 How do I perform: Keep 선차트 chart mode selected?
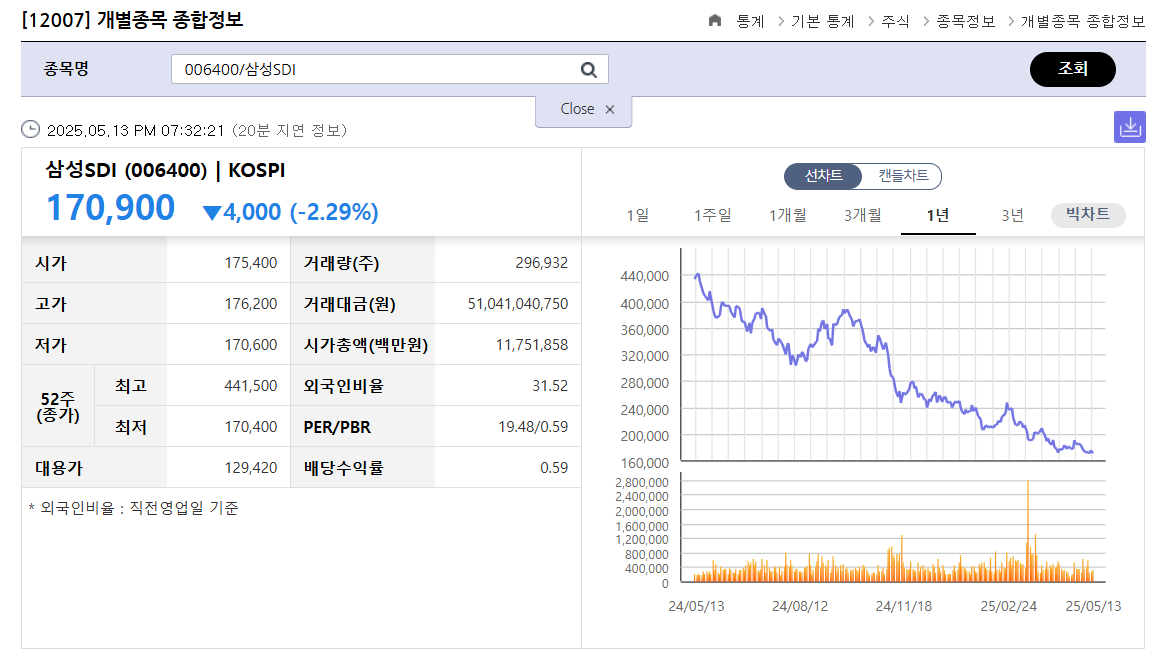(823, 176)
